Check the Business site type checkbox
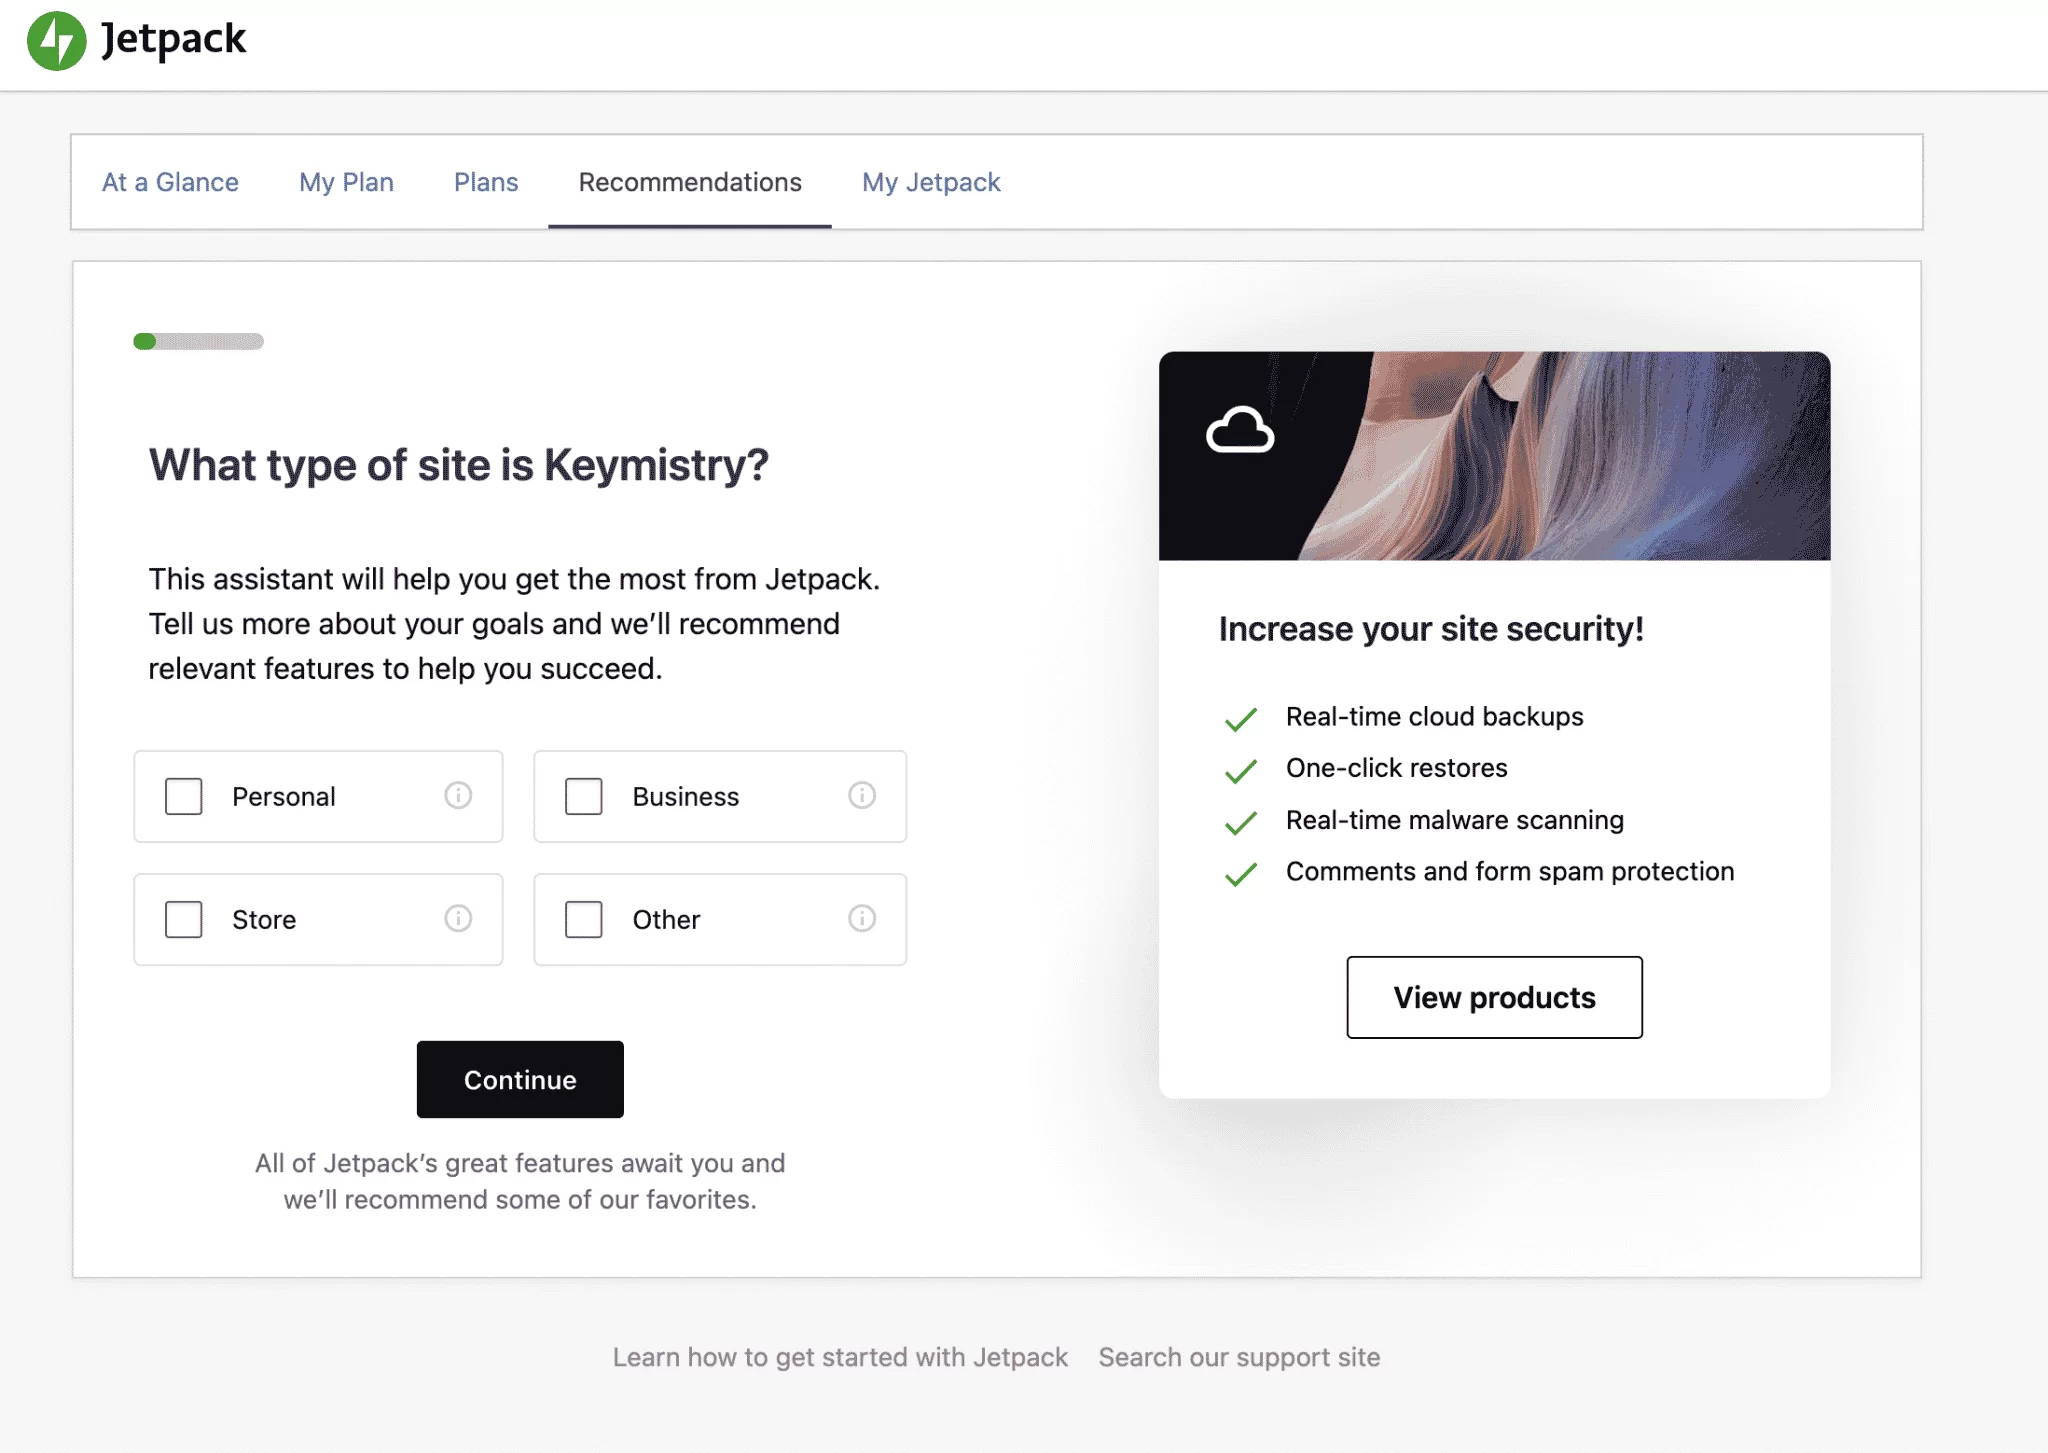Image resolution: width=2048 pixels, height=1453 pixels. [584, 797]
